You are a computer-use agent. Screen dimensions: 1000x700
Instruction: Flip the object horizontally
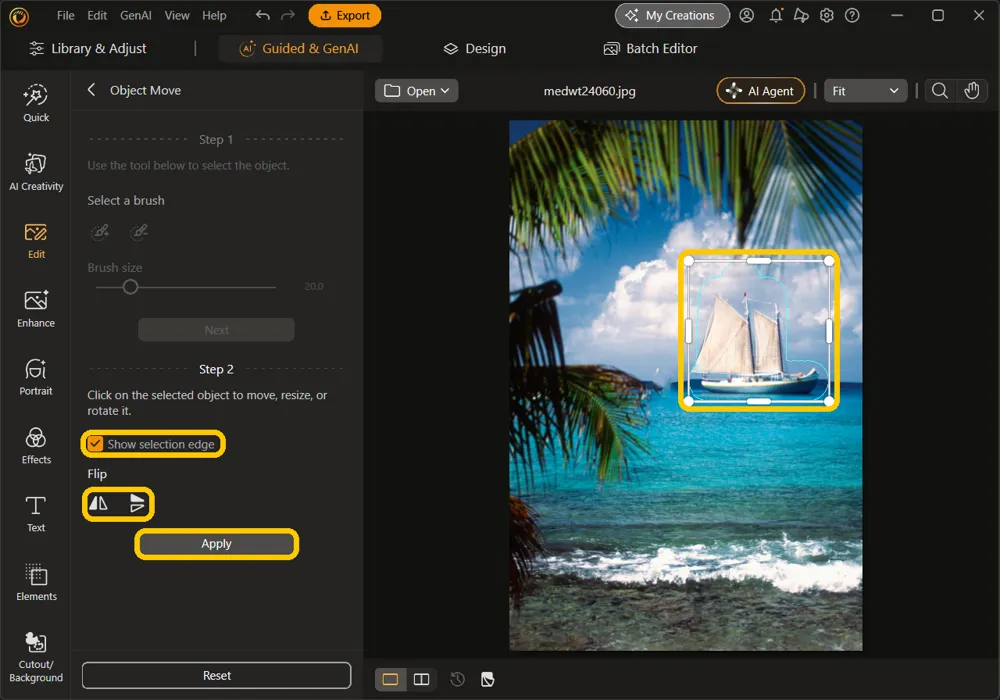(x=98, y=504)
